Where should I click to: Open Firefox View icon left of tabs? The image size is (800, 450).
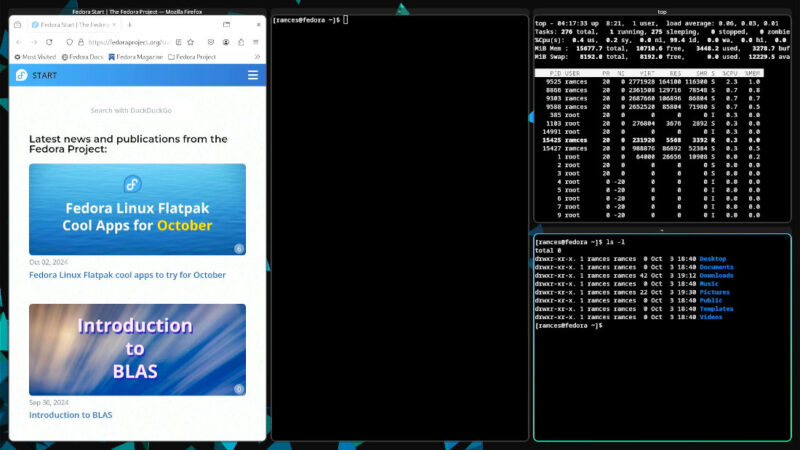pos(18,24)
